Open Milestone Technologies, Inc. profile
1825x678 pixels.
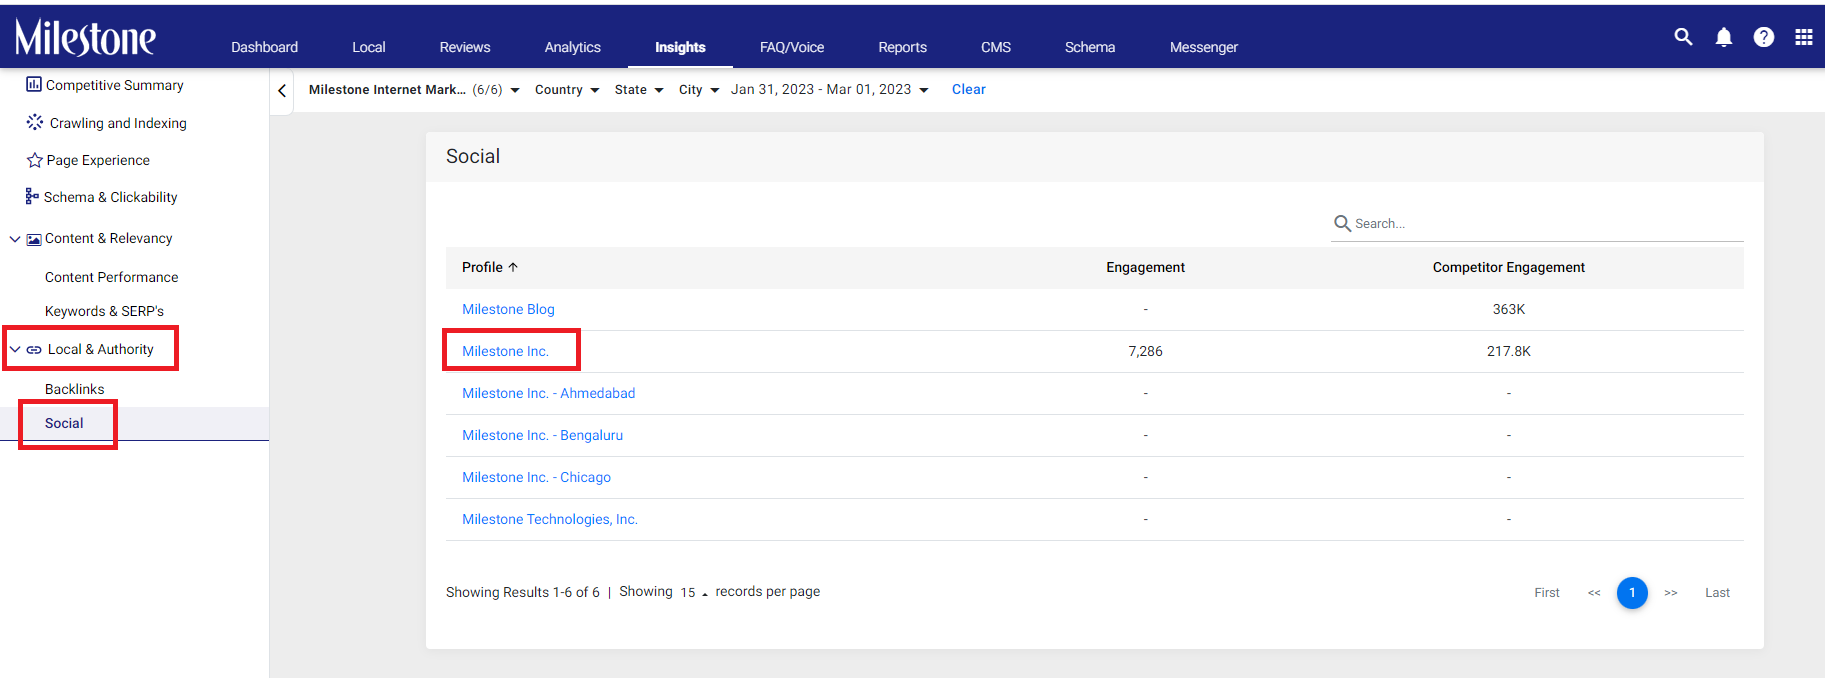tap(550, 519)
